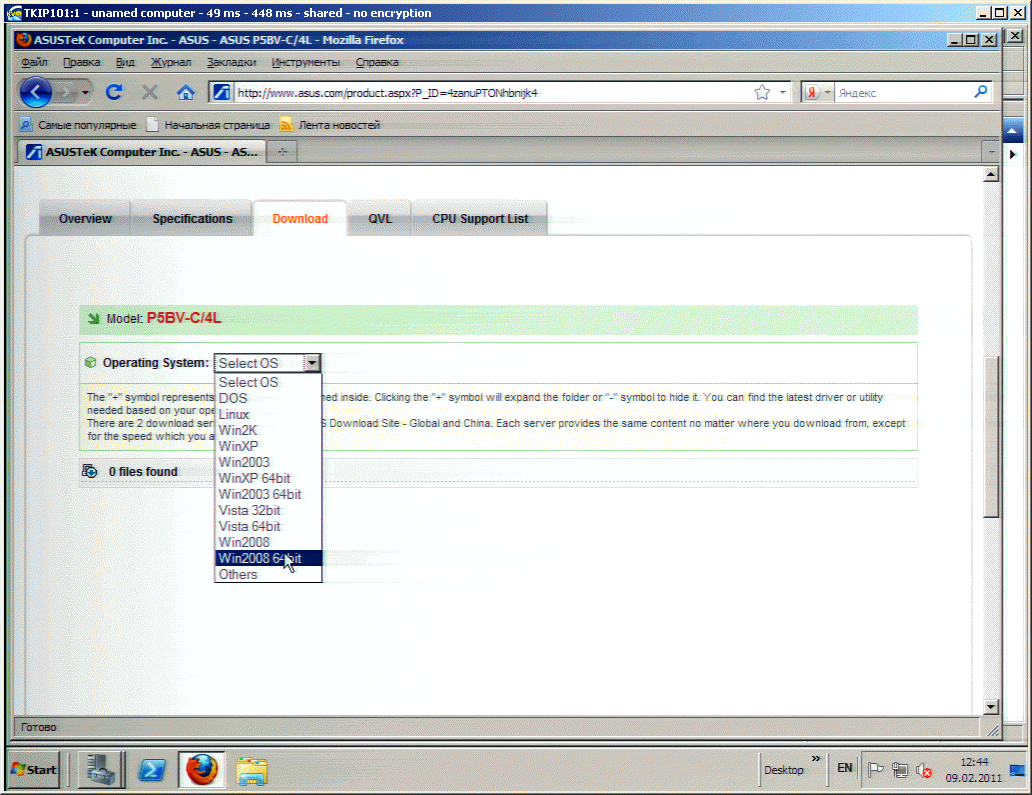Open Лента новостей feed bookmark
This screenshot has height=795, width=1032.
pos(330,124)
